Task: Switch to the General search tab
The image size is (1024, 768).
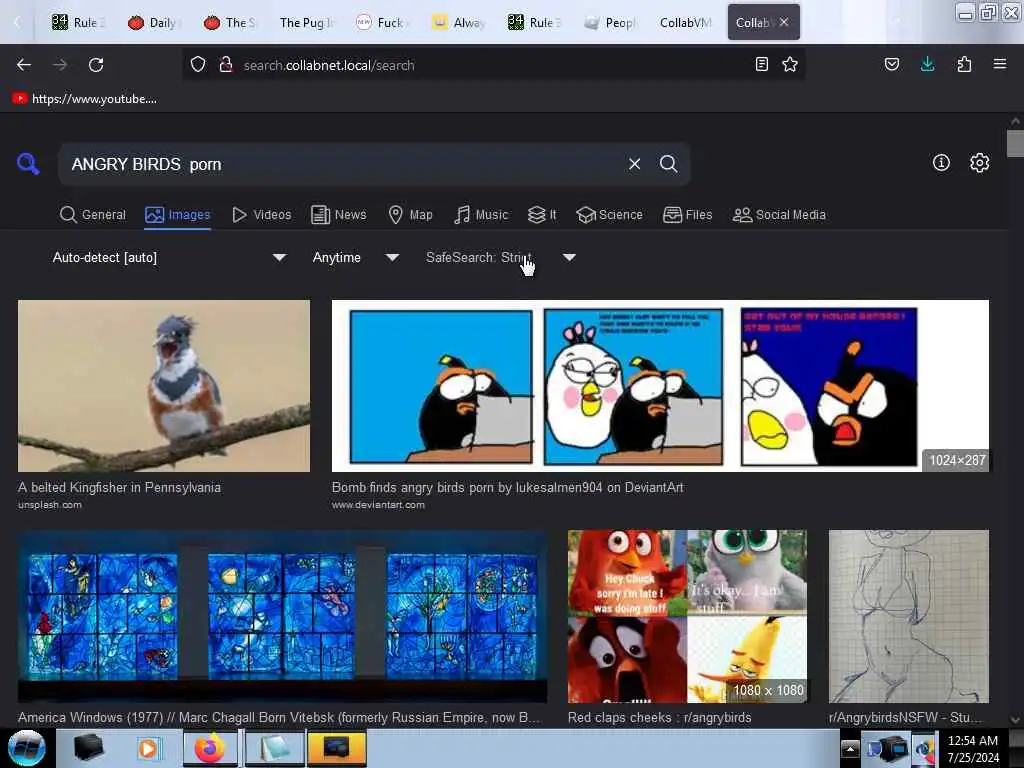Action: click(93, 215)
